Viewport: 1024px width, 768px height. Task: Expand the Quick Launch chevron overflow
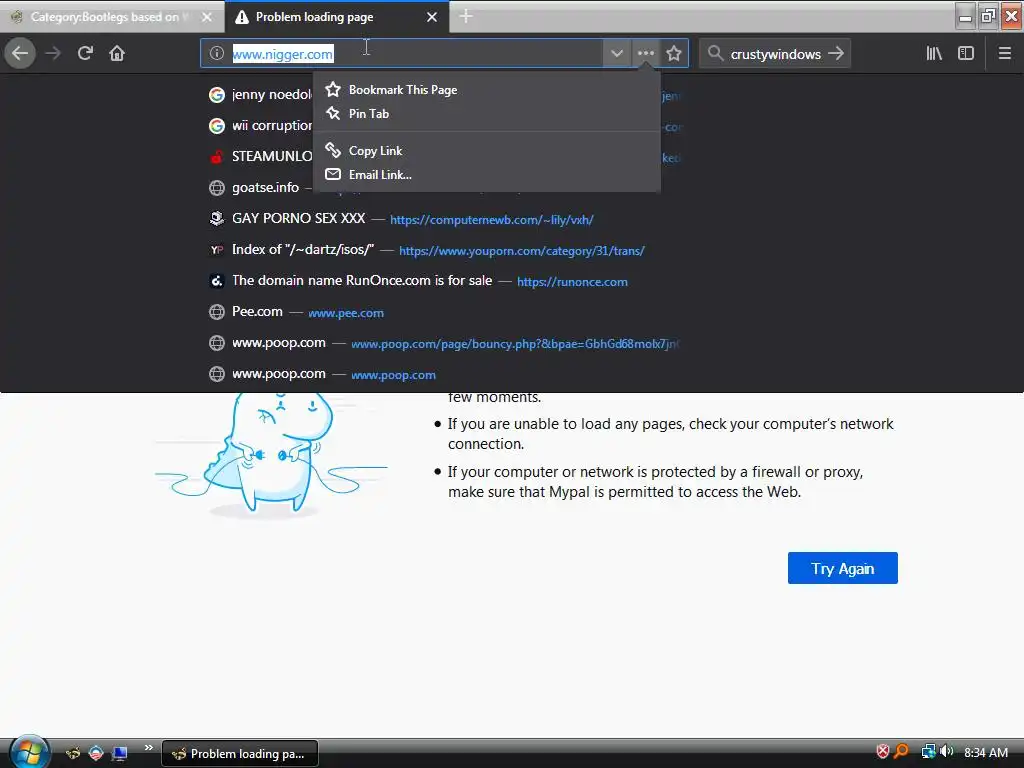click(148, 748)
